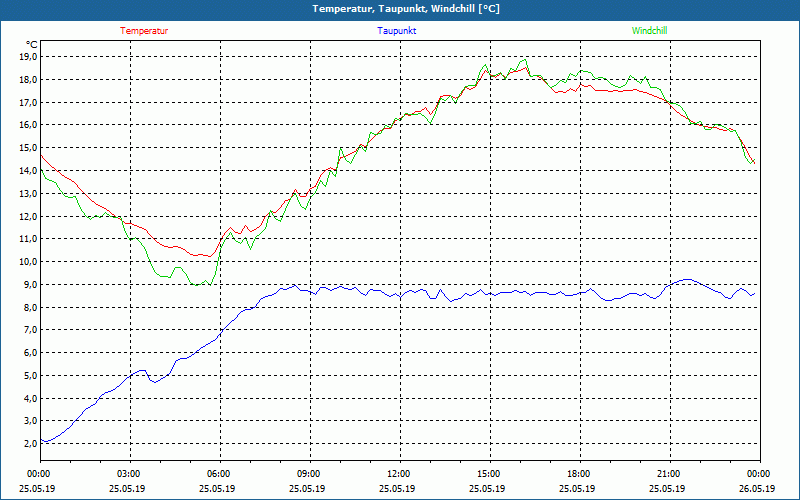Click the '06:00' x-axis time label
This screenshot has width=800, height=500.
[219, 474]
